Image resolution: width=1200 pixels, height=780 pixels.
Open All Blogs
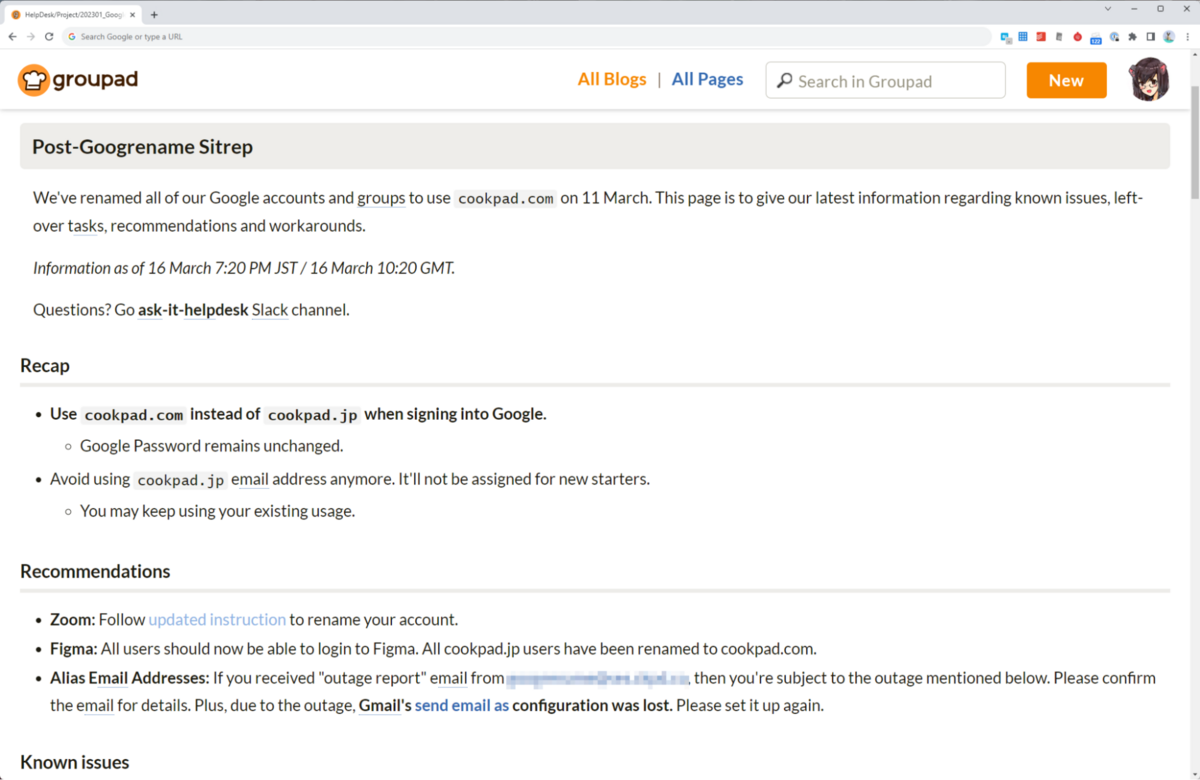(612, 79)
